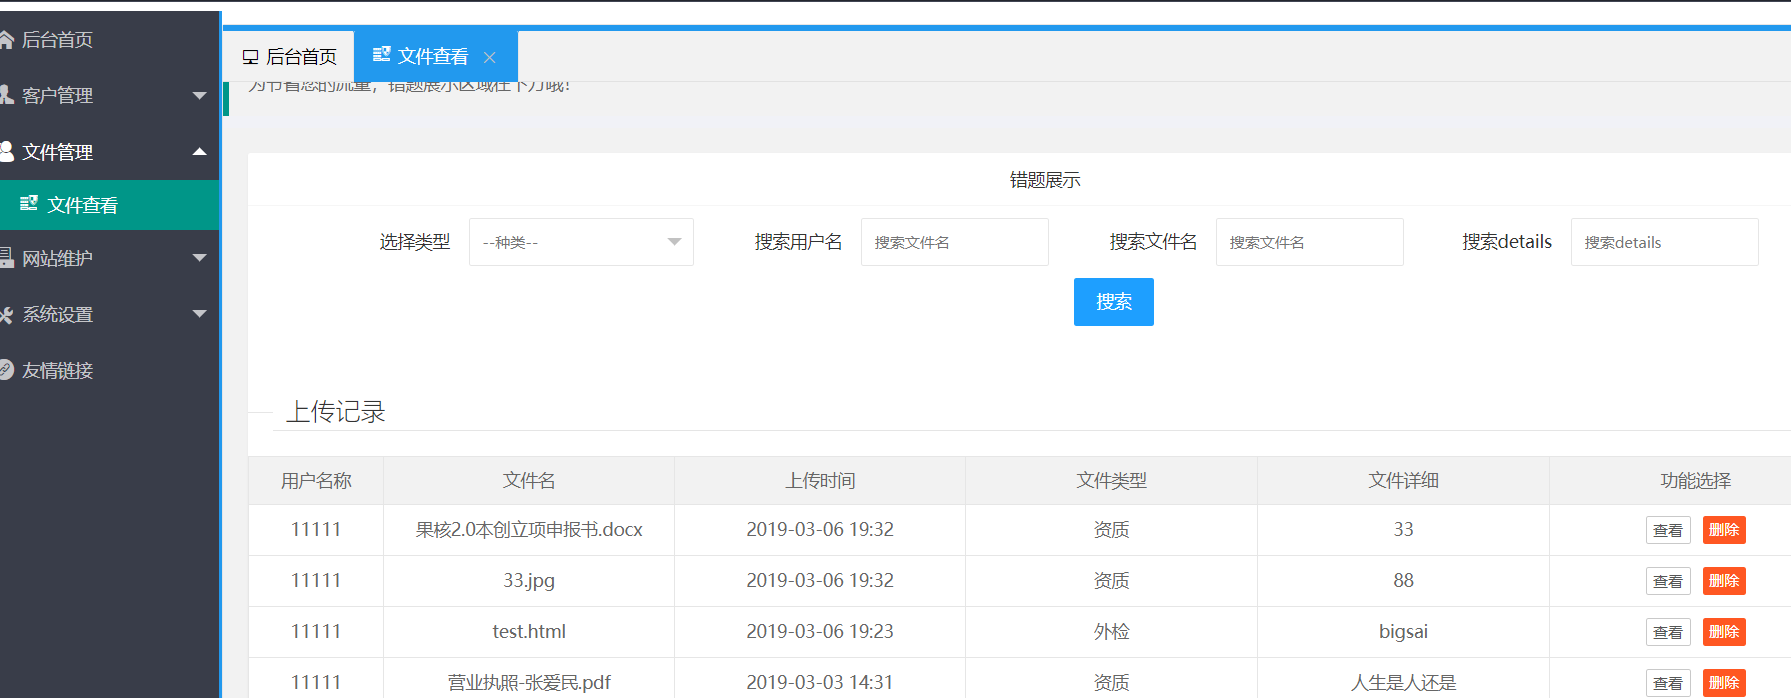The image size is (1791, 698).
Task: Click the 错题展示 heading
Action: coord(1045,180)
